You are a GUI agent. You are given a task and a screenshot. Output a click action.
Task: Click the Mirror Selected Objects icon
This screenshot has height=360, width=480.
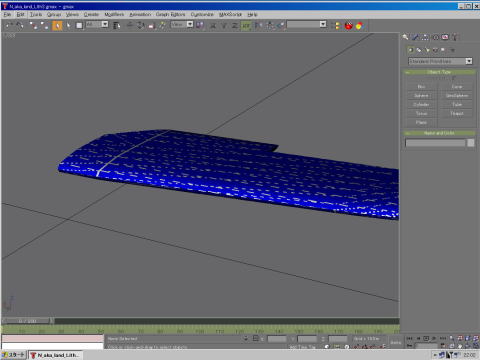point(259,25)
